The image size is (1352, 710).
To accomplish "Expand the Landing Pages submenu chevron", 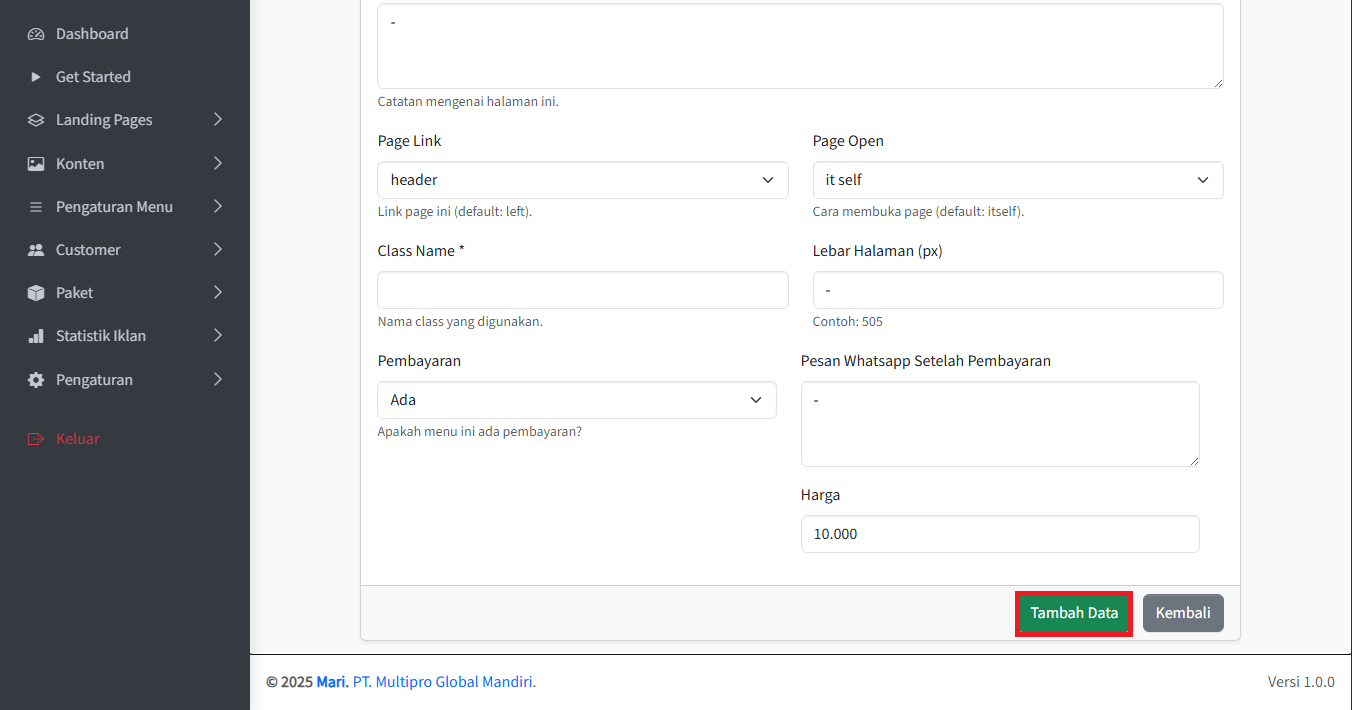I will 218,120.
